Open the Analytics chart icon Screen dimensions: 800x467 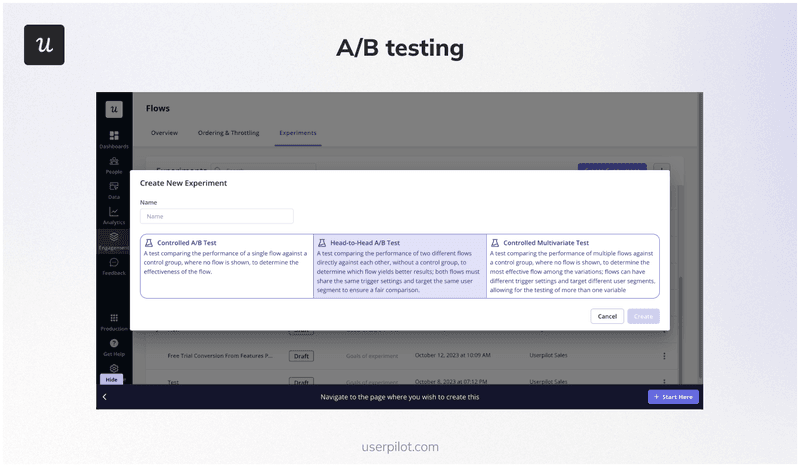pyautogui.click(x=113, y=212)
